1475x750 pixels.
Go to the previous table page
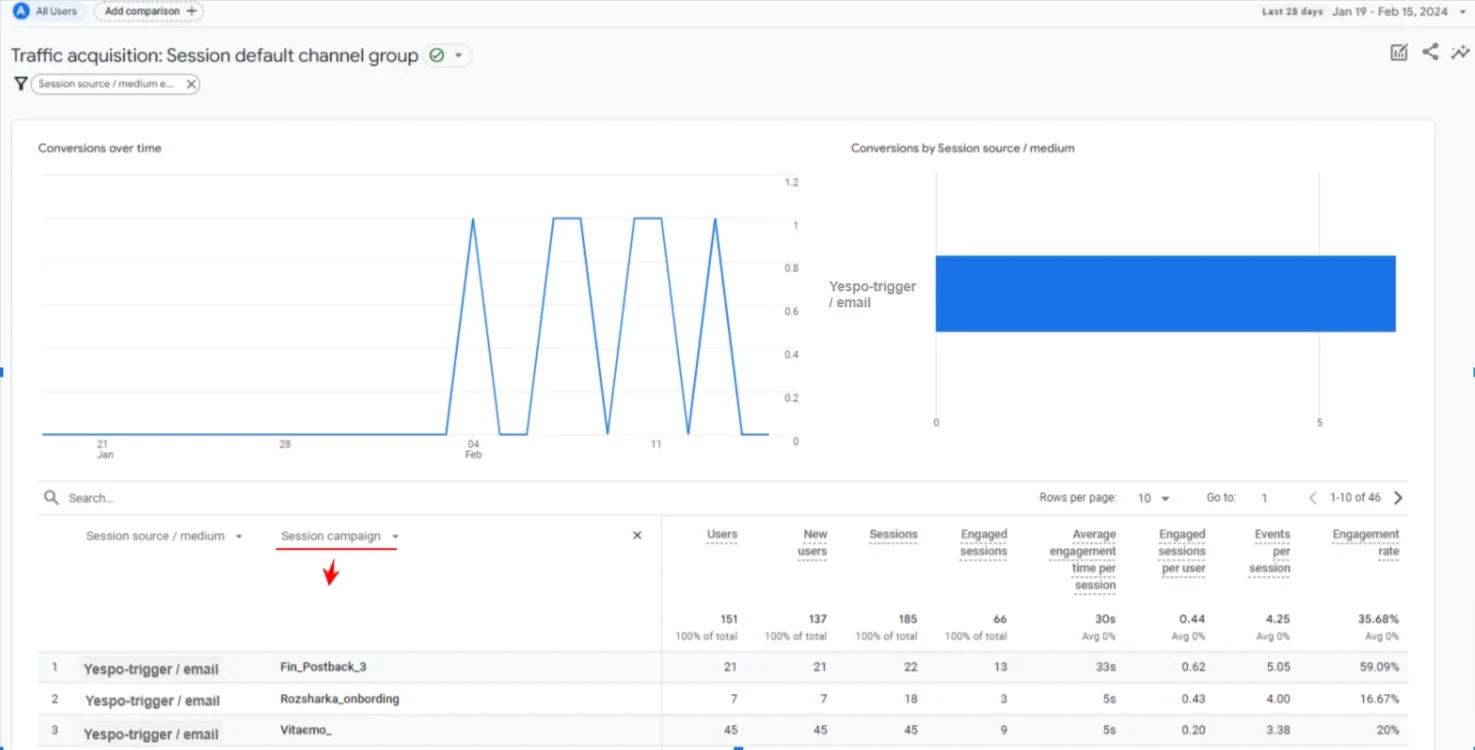pos(1313,498)
